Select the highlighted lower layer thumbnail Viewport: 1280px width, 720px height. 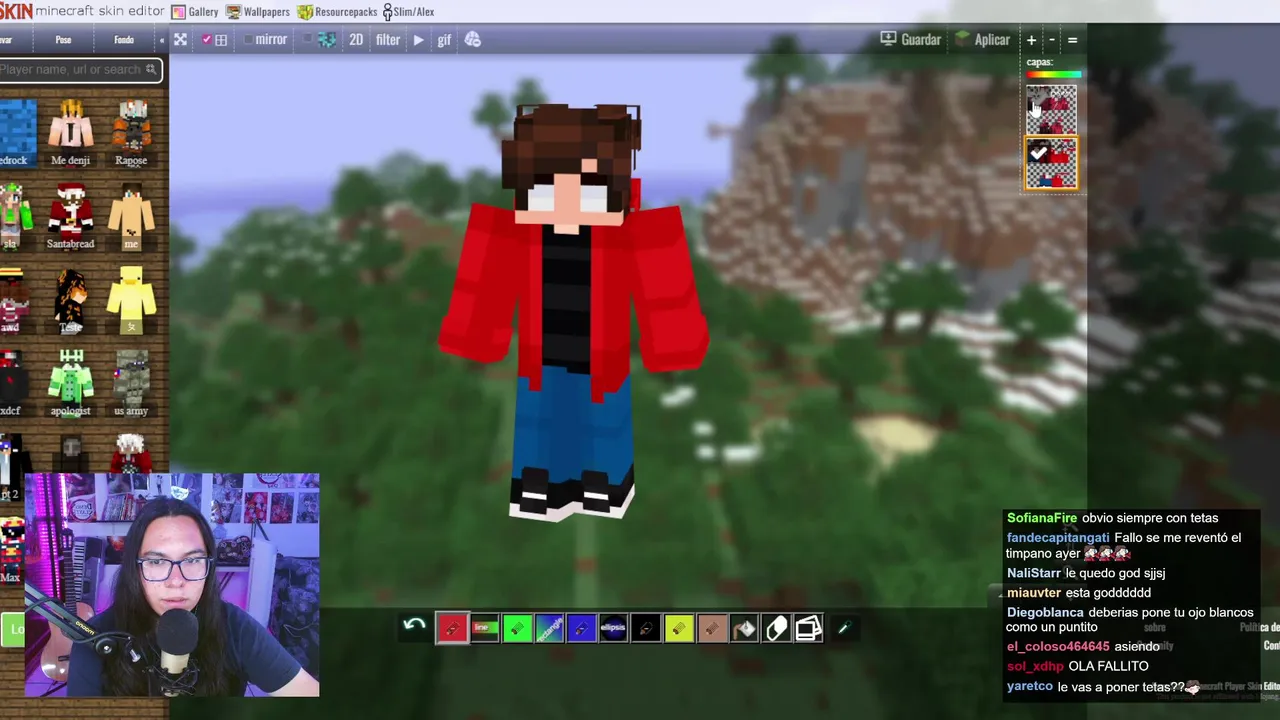coord(1051,163)
